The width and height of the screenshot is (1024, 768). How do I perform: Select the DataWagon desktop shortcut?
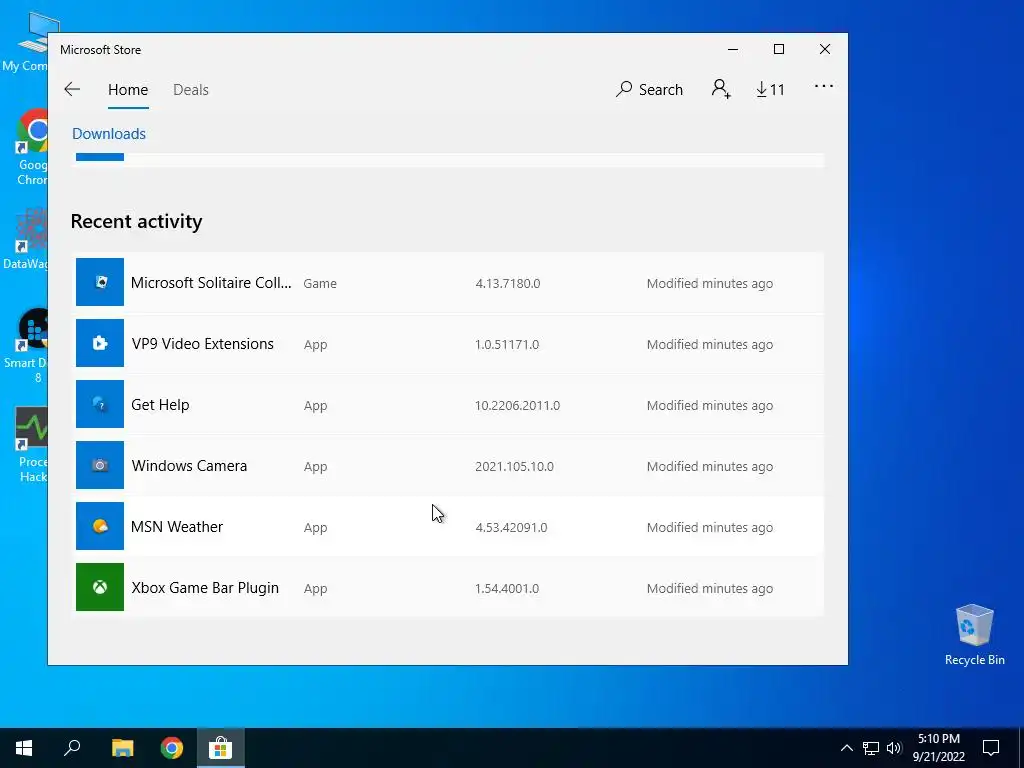(x=25, y=239)
